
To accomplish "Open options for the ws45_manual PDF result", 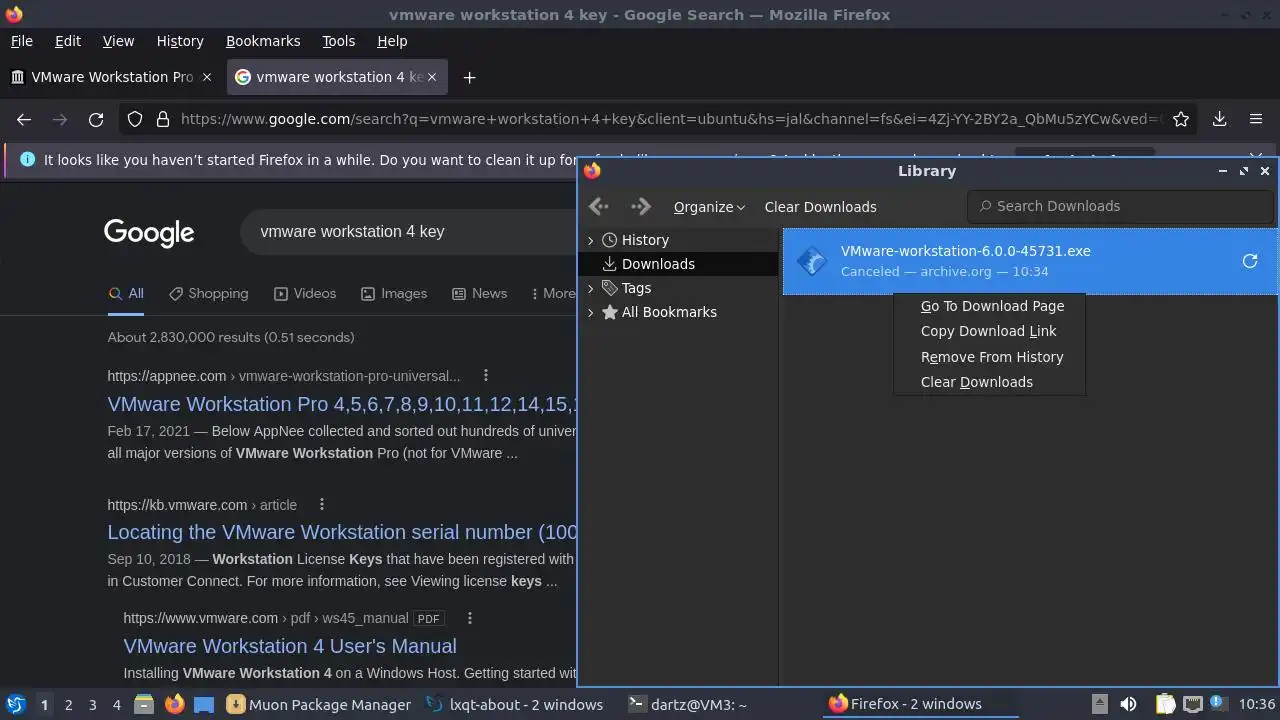I will [x=470, y=618].
